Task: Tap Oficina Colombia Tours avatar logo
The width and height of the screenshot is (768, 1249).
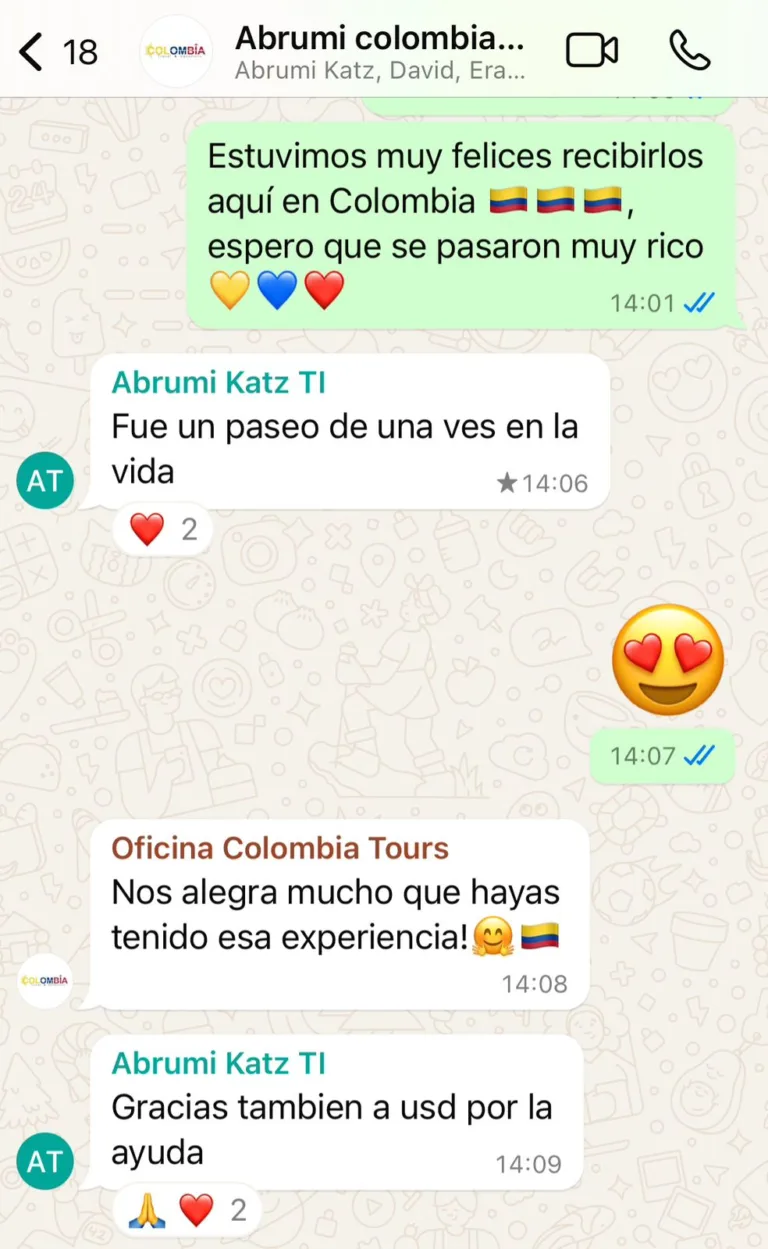Action: point(45,980)
